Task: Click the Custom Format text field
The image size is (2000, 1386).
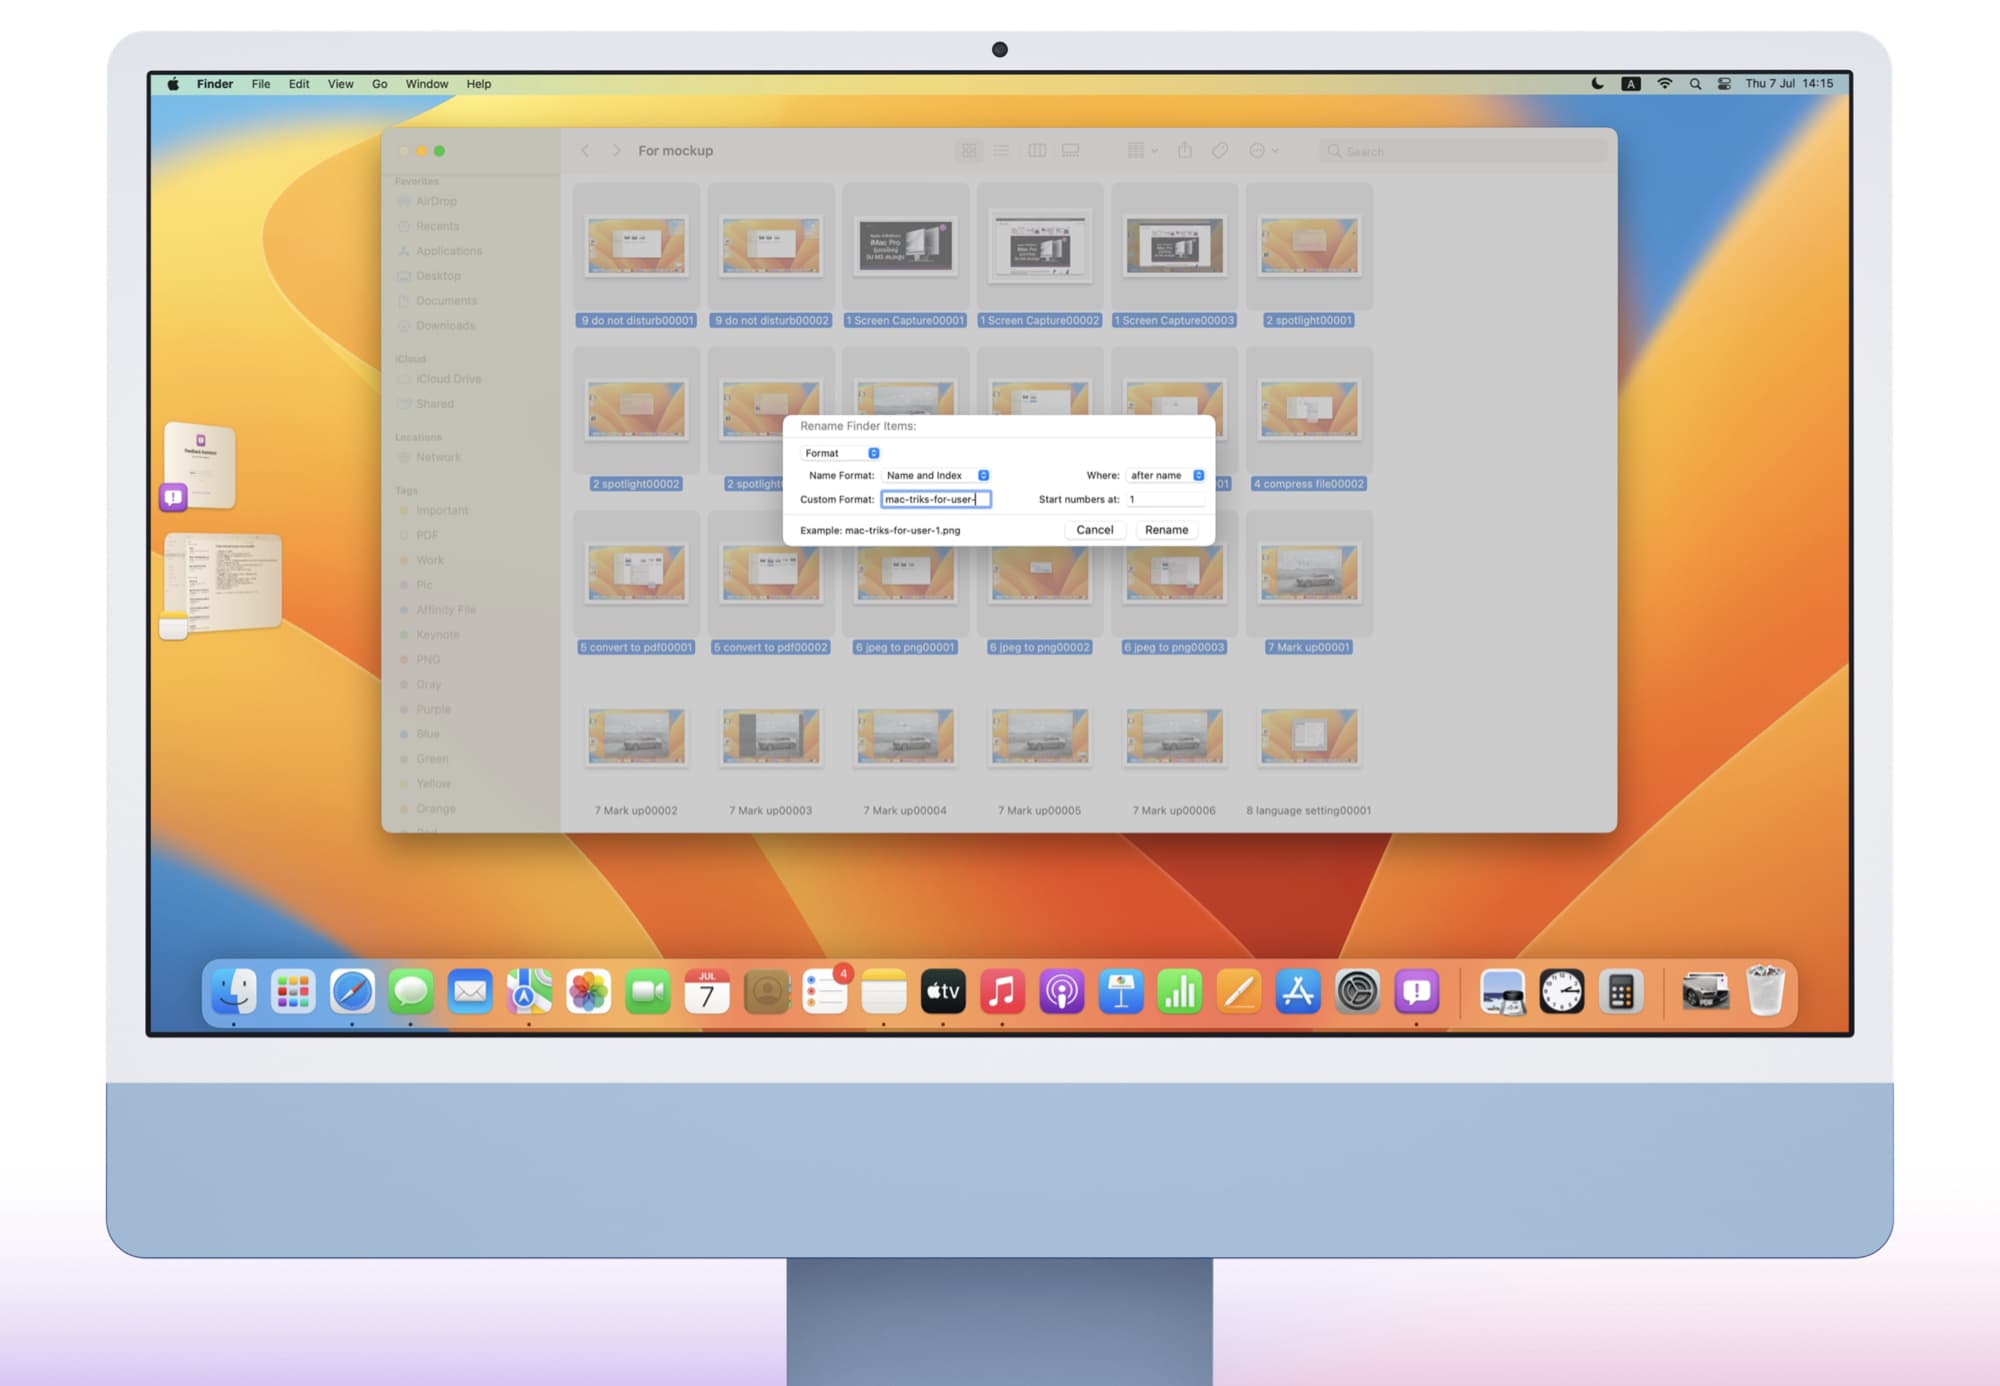Action: [x=935, y=499]
